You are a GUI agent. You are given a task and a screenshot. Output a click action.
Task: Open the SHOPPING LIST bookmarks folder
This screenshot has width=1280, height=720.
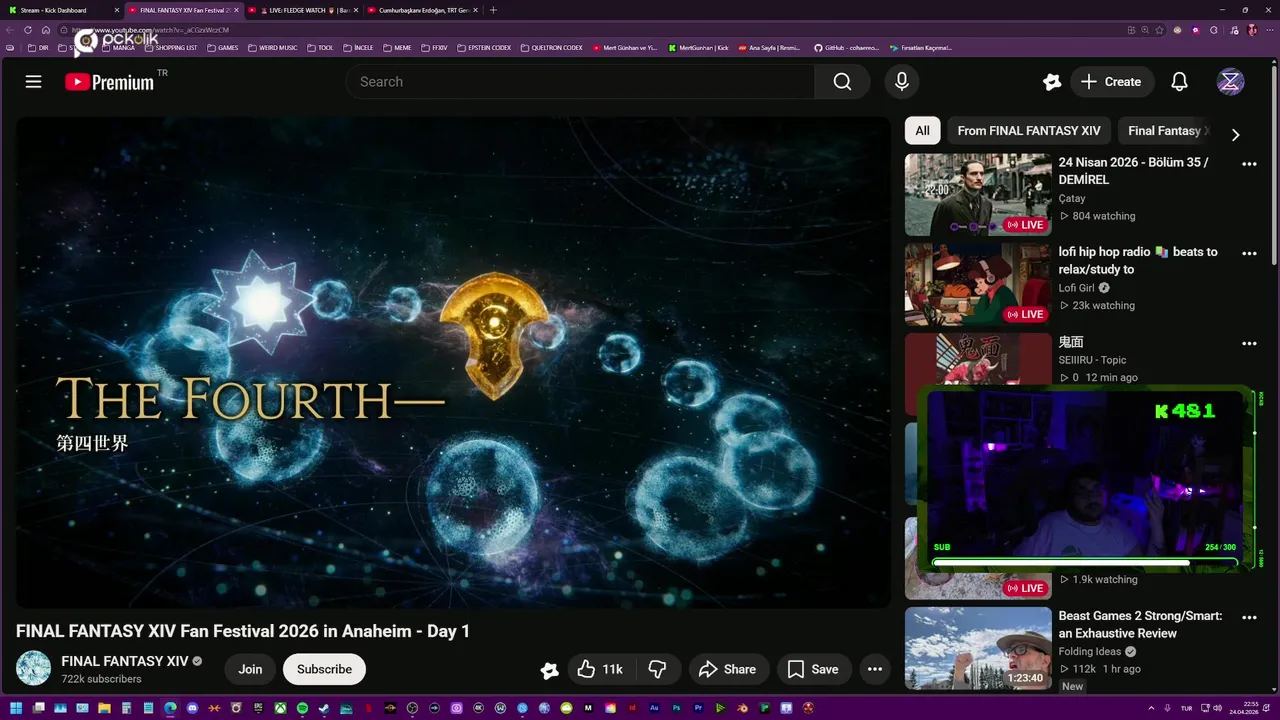click(x=170, y=48)
